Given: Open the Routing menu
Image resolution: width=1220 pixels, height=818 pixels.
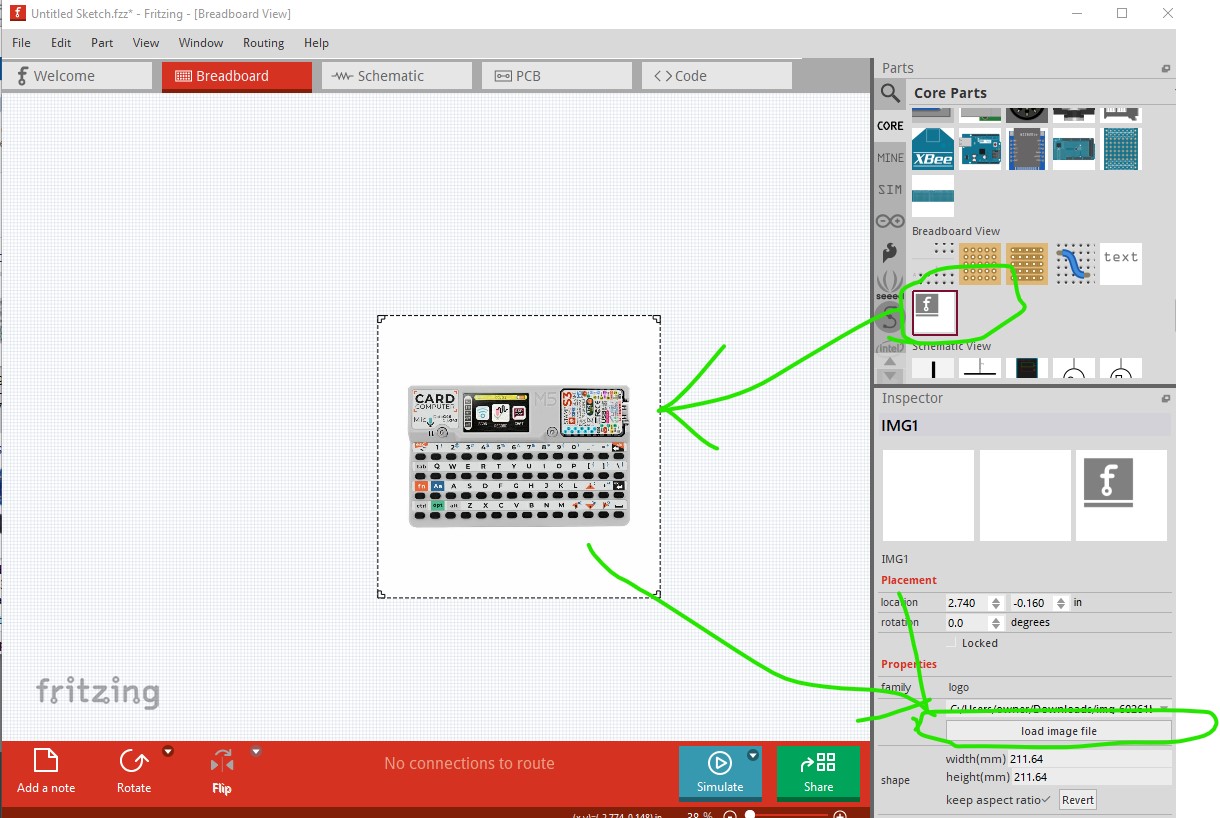Looking at the screenshot, I should click(263, 43).
